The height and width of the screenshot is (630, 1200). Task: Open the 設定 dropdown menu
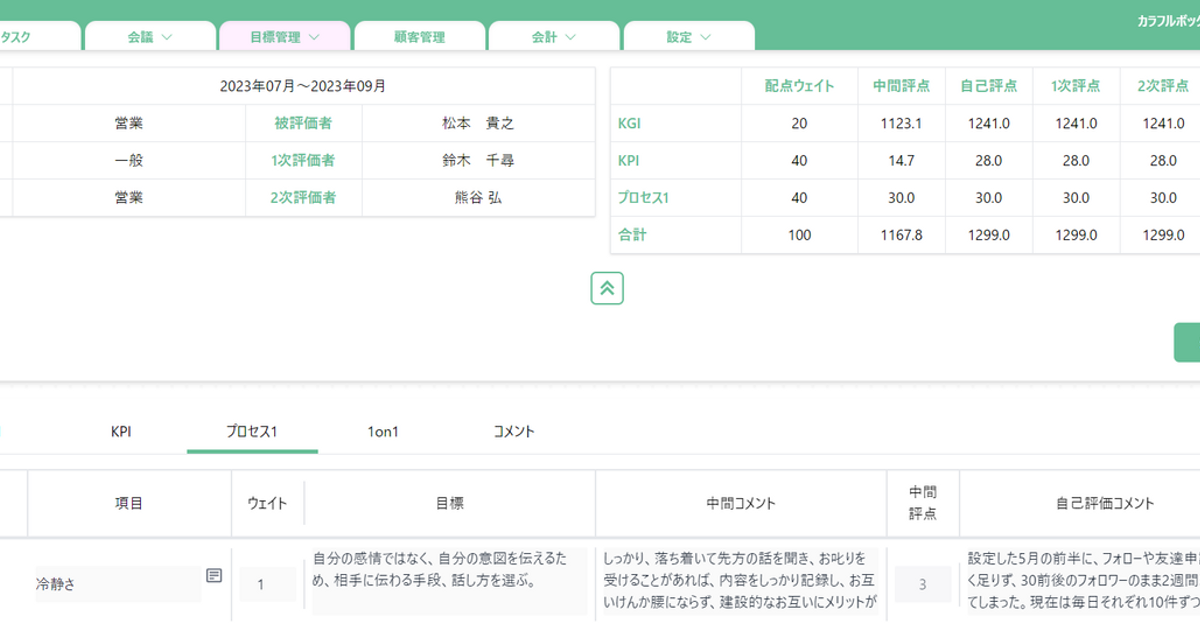[689, 37]
